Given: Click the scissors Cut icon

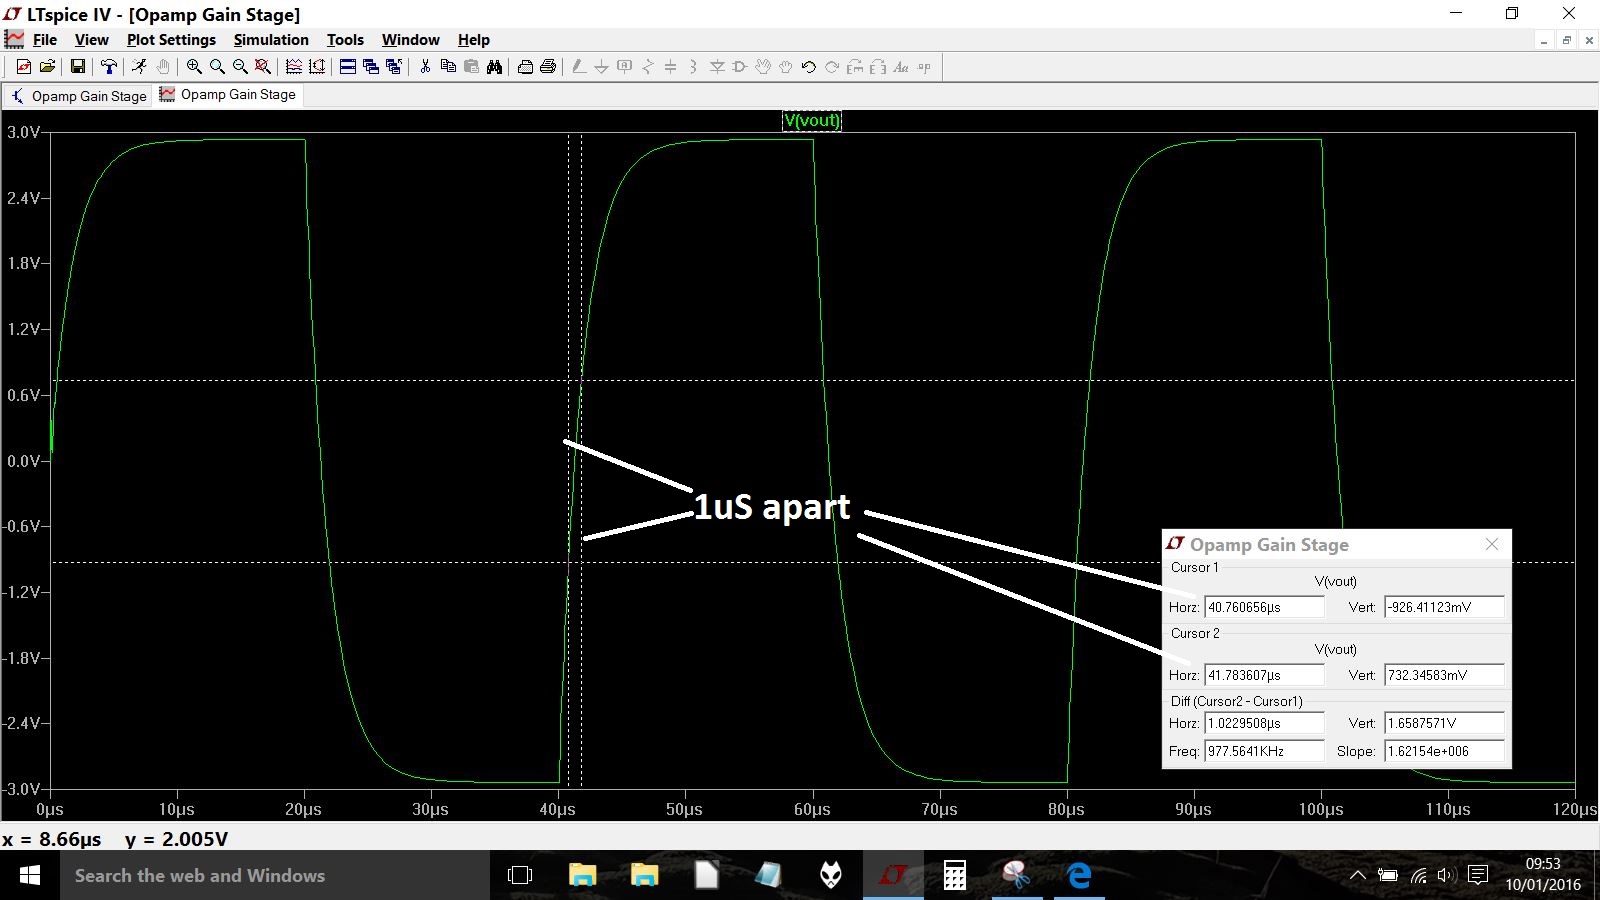Looking at the screenshot, I should tap(425, 67).
